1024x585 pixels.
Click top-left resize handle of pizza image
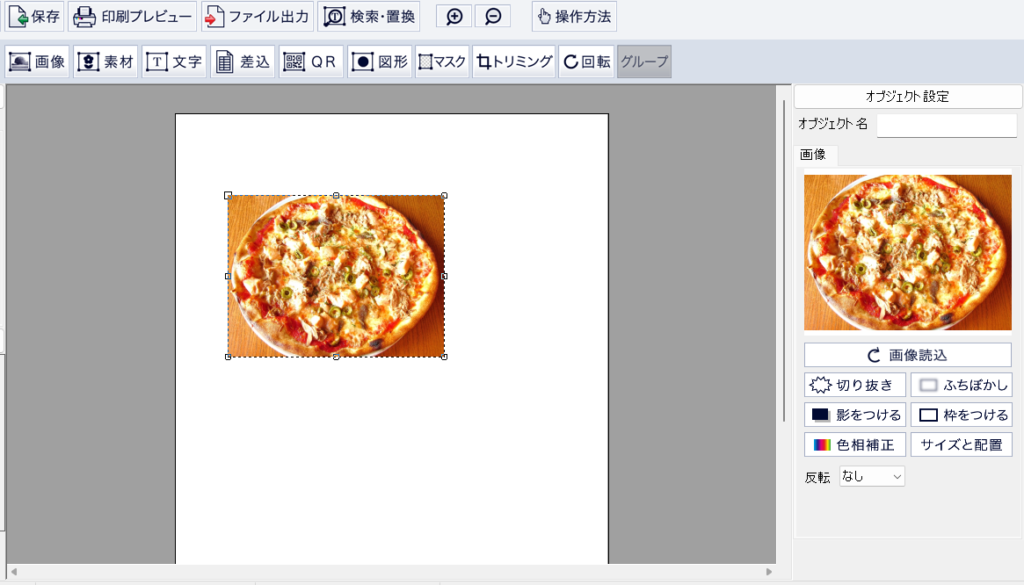pos(228,195)
